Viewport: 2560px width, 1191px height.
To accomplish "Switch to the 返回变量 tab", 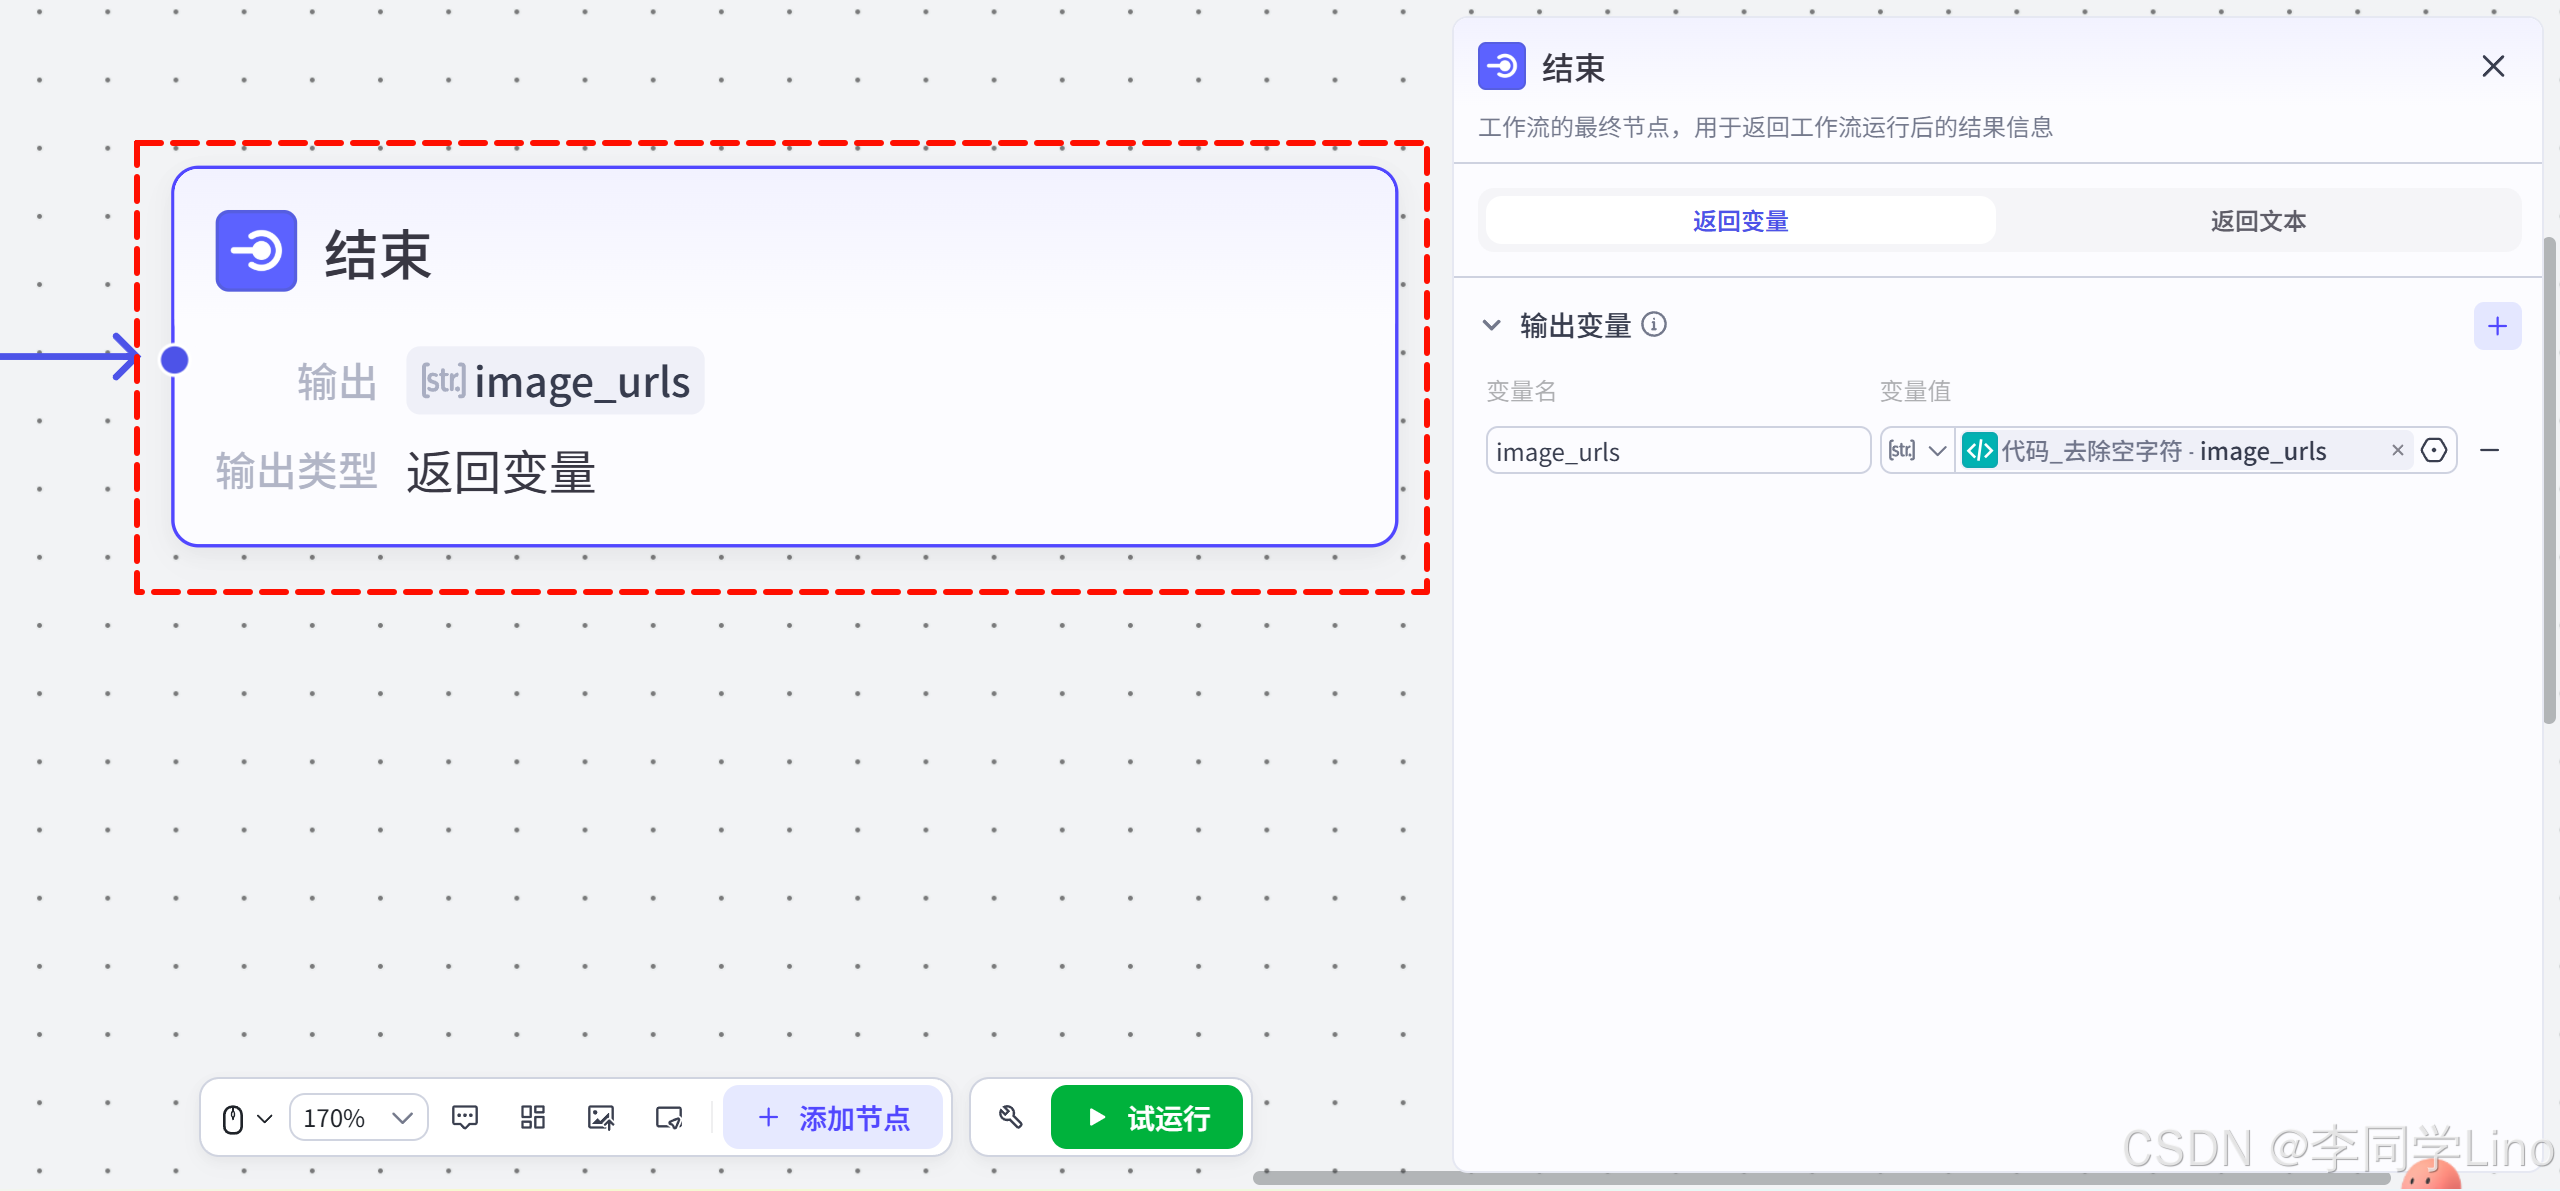I will coord(1740,221).
